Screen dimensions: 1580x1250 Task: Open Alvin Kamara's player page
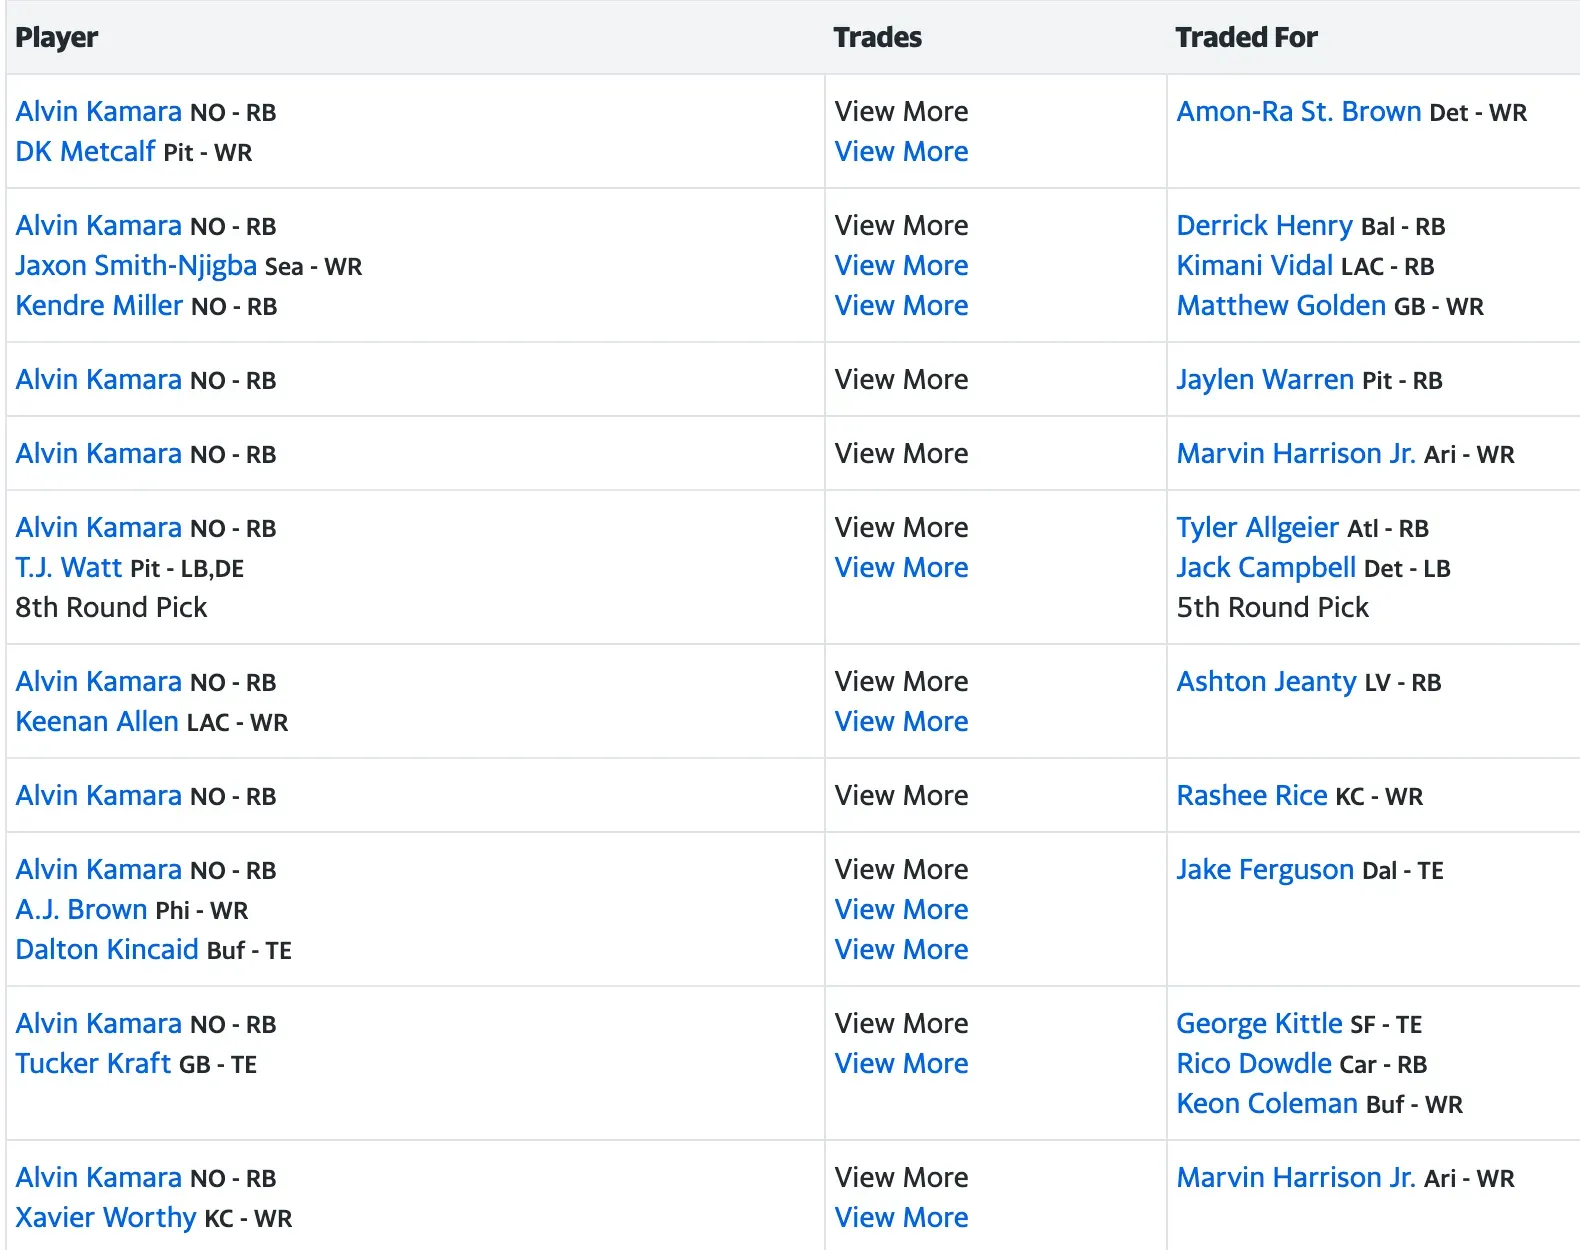point(97,111)
